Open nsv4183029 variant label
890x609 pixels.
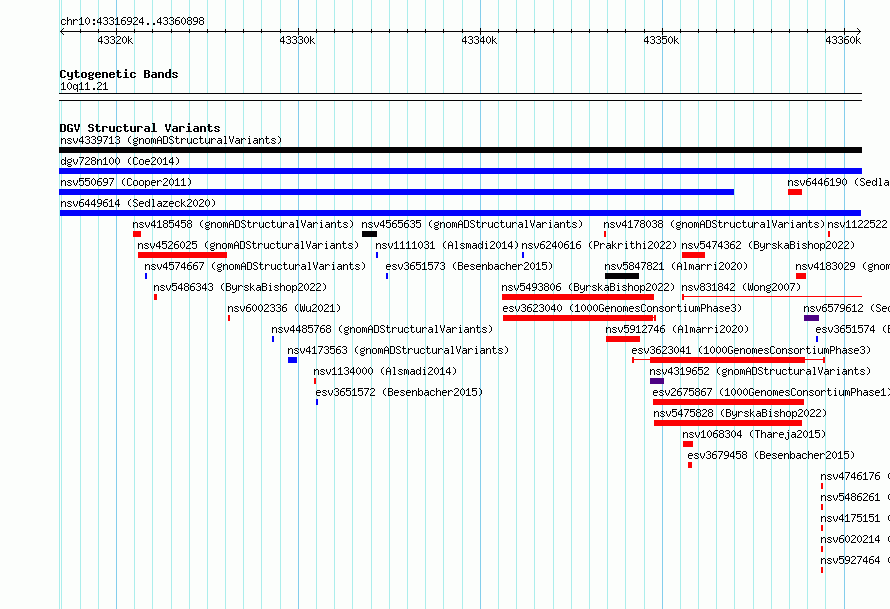(x=842, y=266)
